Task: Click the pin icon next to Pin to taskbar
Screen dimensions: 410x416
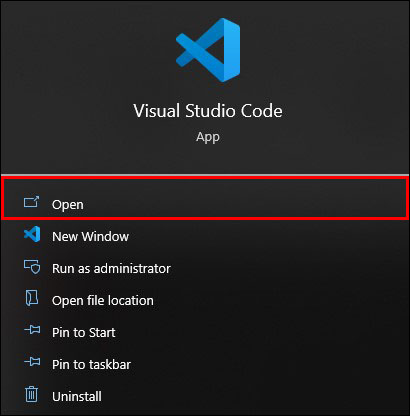Action: click(x=32, y=362)
